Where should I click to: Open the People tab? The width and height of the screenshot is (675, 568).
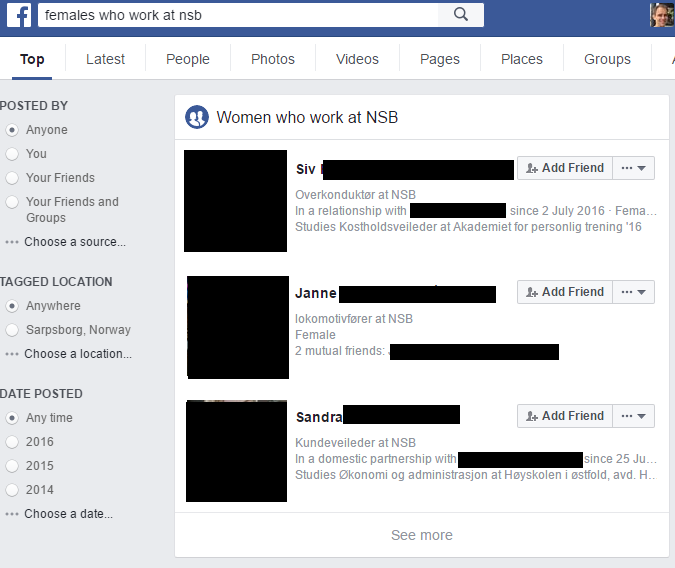tap(188, 59)
